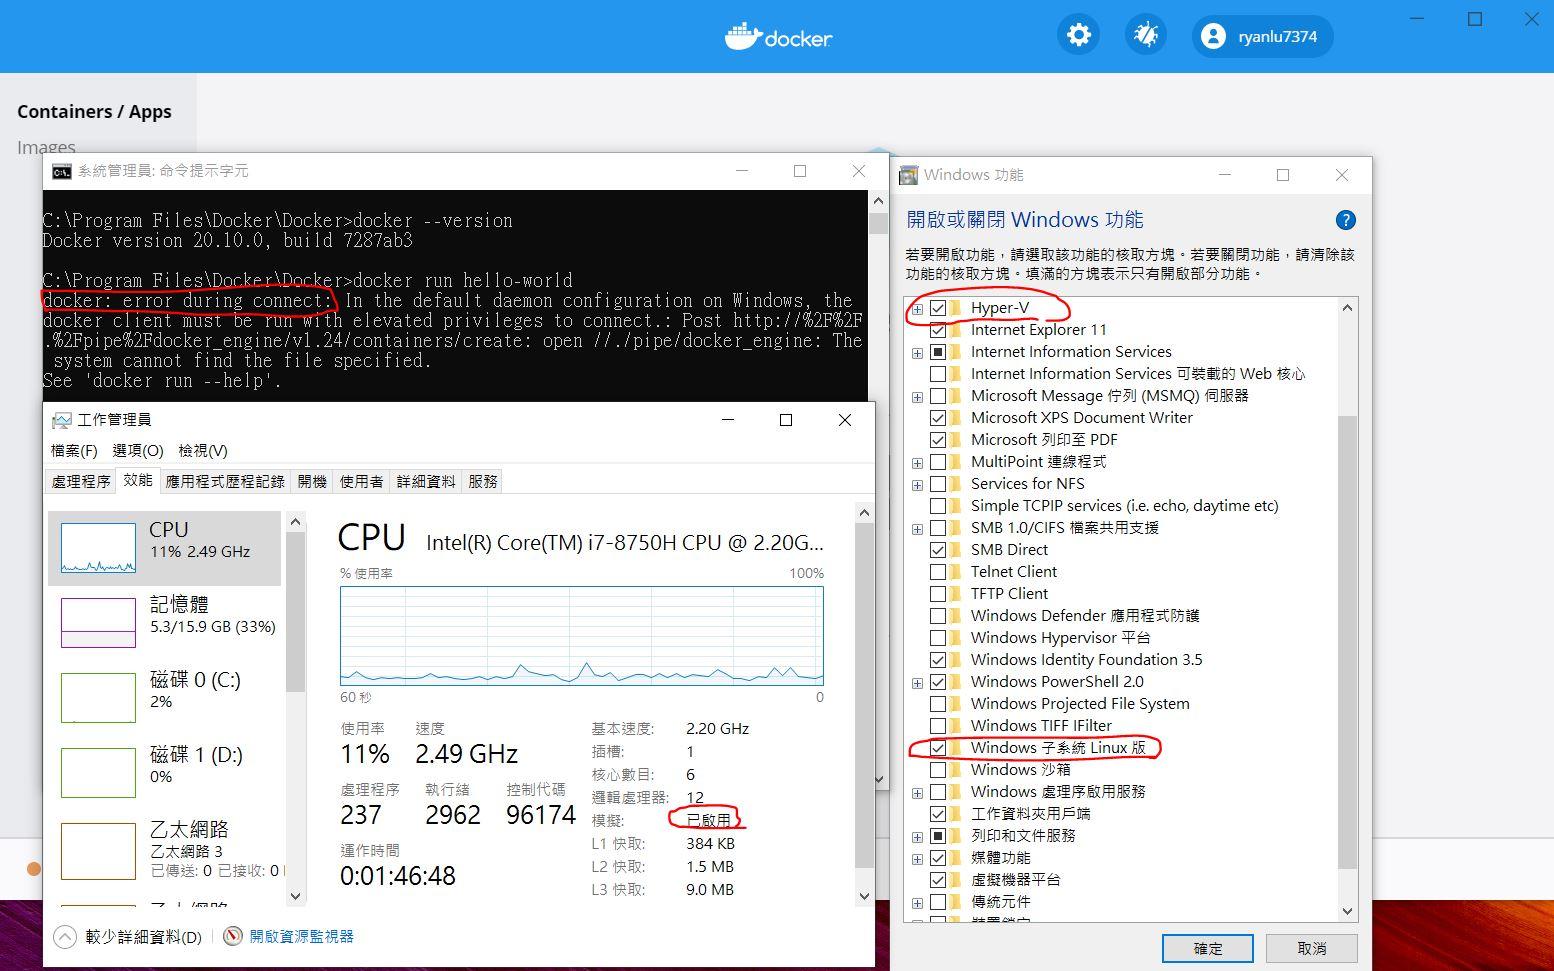This screenshot has width=1554, height=971.
Task: Open the 選項(O) menu in Task Manager
Action: pos(138,450)
